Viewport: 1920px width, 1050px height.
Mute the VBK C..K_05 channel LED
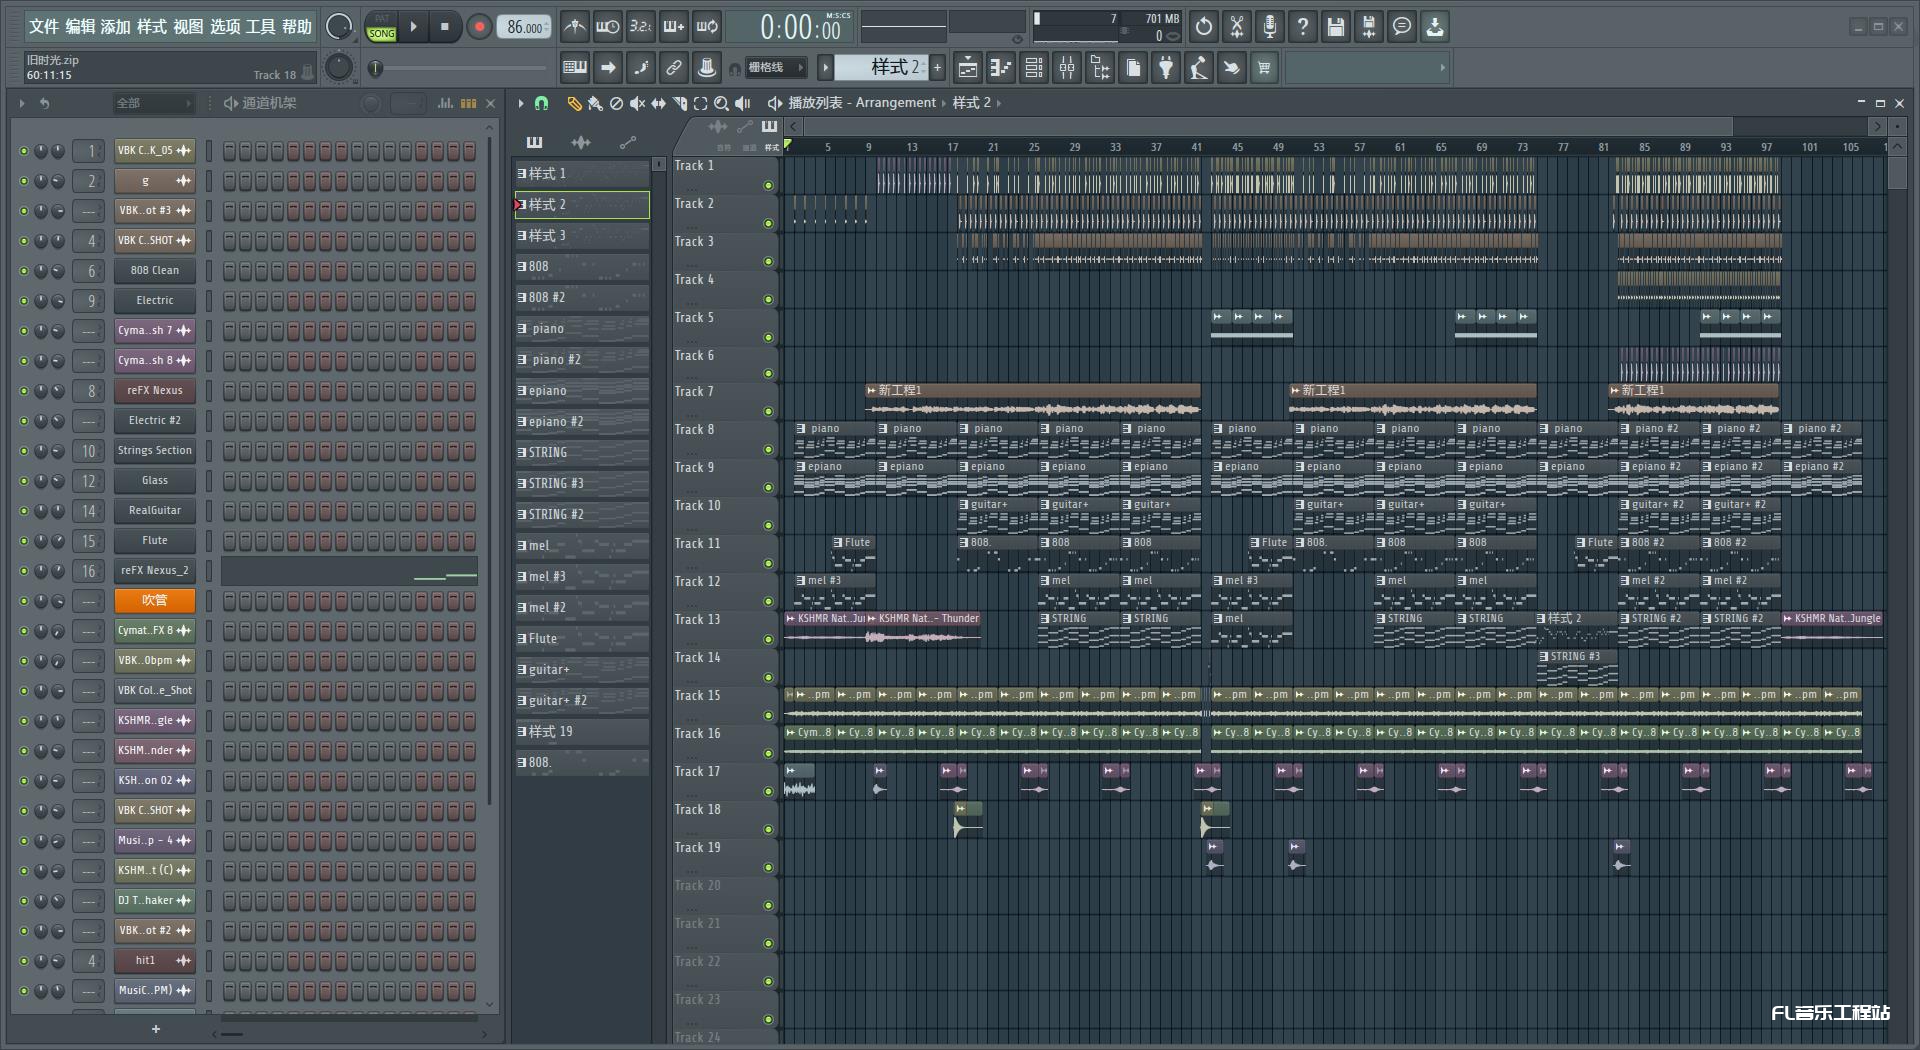(24, 151)
